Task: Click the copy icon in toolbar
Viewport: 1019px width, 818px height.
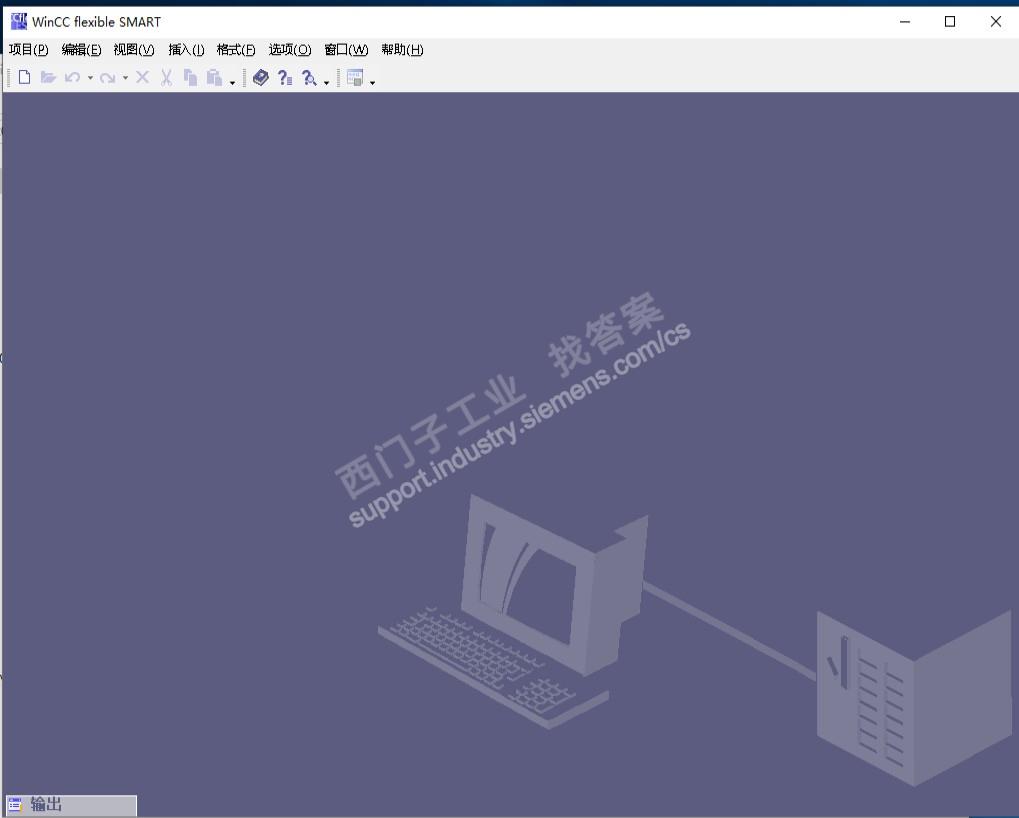Action: [190, 77]
